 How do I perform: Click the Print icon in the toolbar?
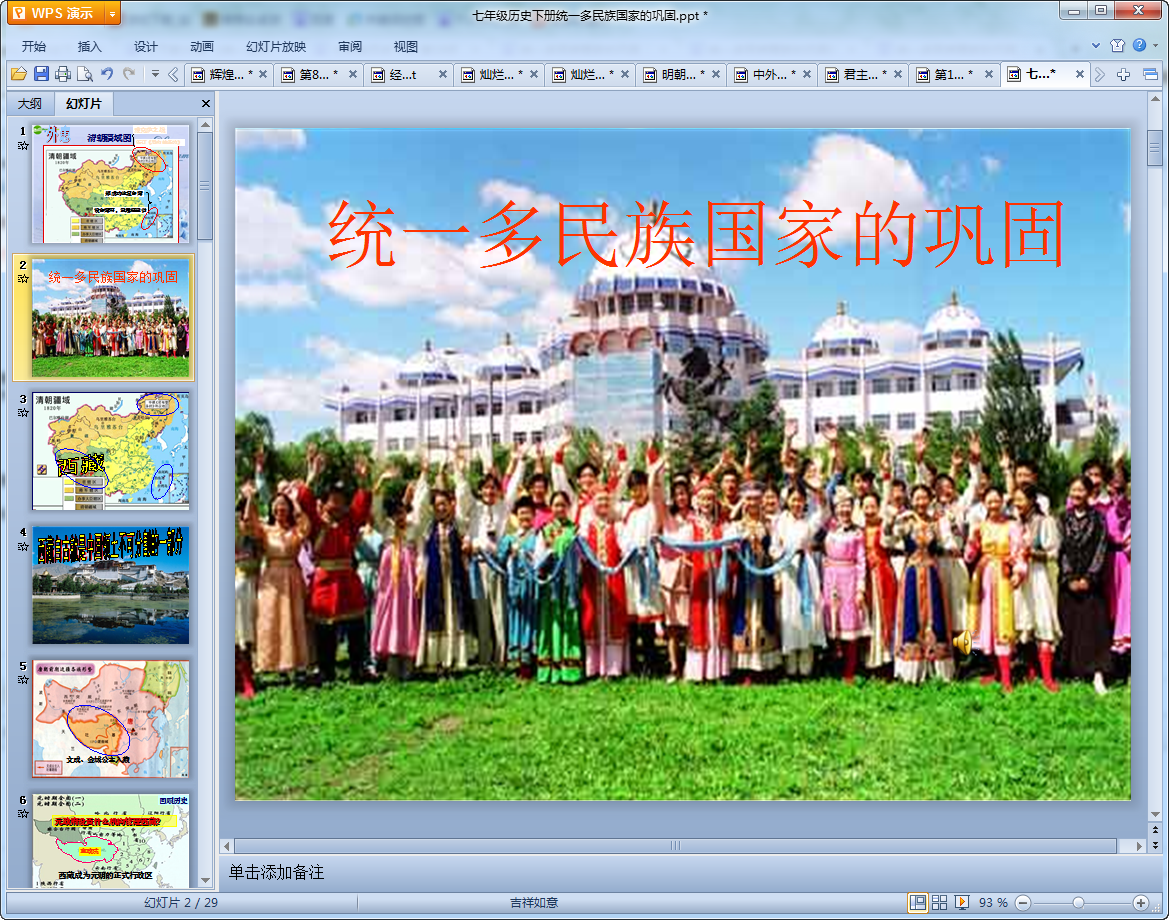pyautogui.click(x=63, y=74)
